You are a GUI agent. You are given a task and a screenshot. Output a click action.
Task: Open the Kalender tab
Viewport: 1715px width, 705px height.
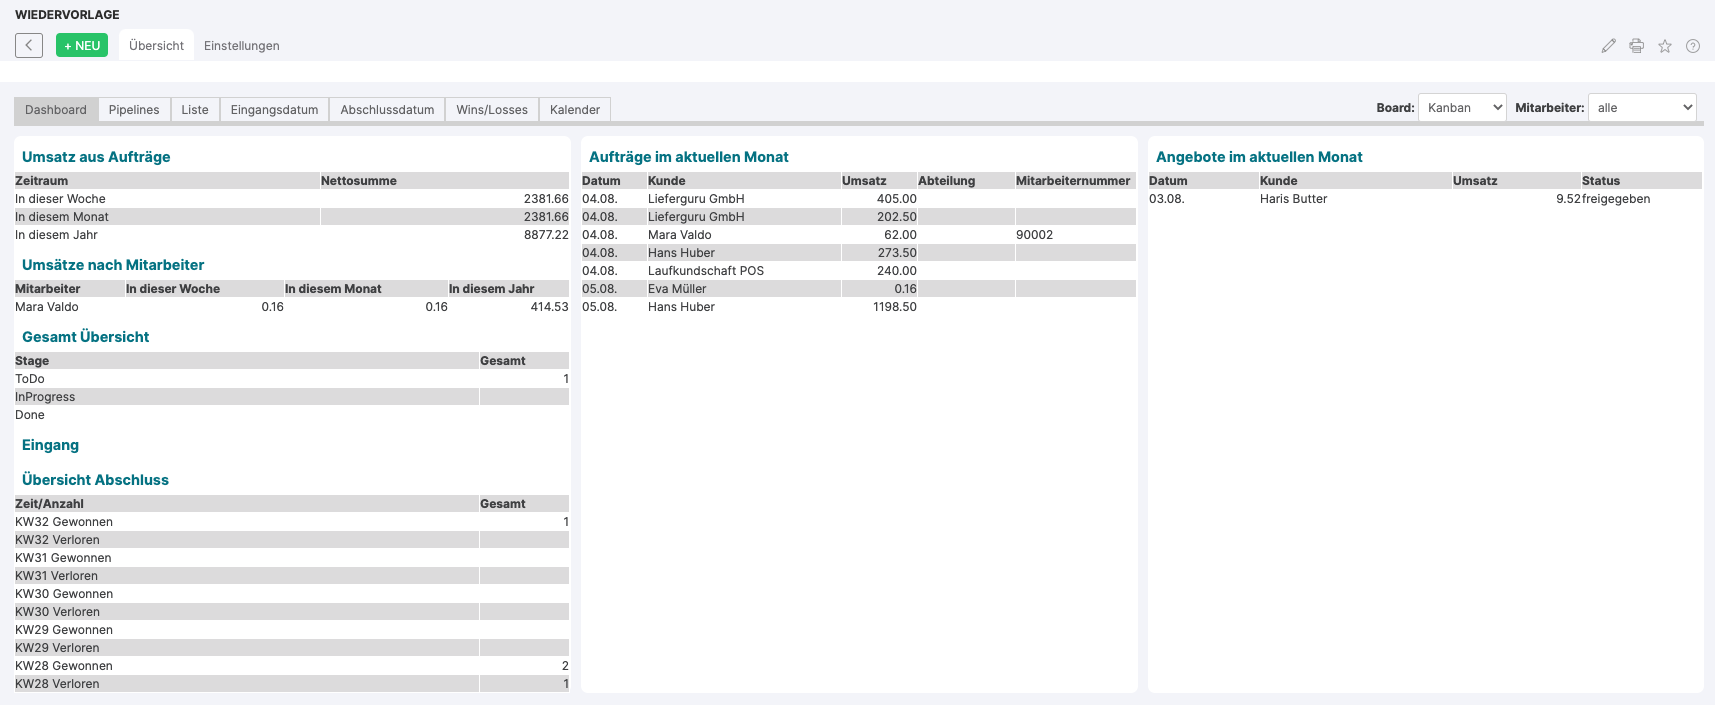tap(575, 110)
